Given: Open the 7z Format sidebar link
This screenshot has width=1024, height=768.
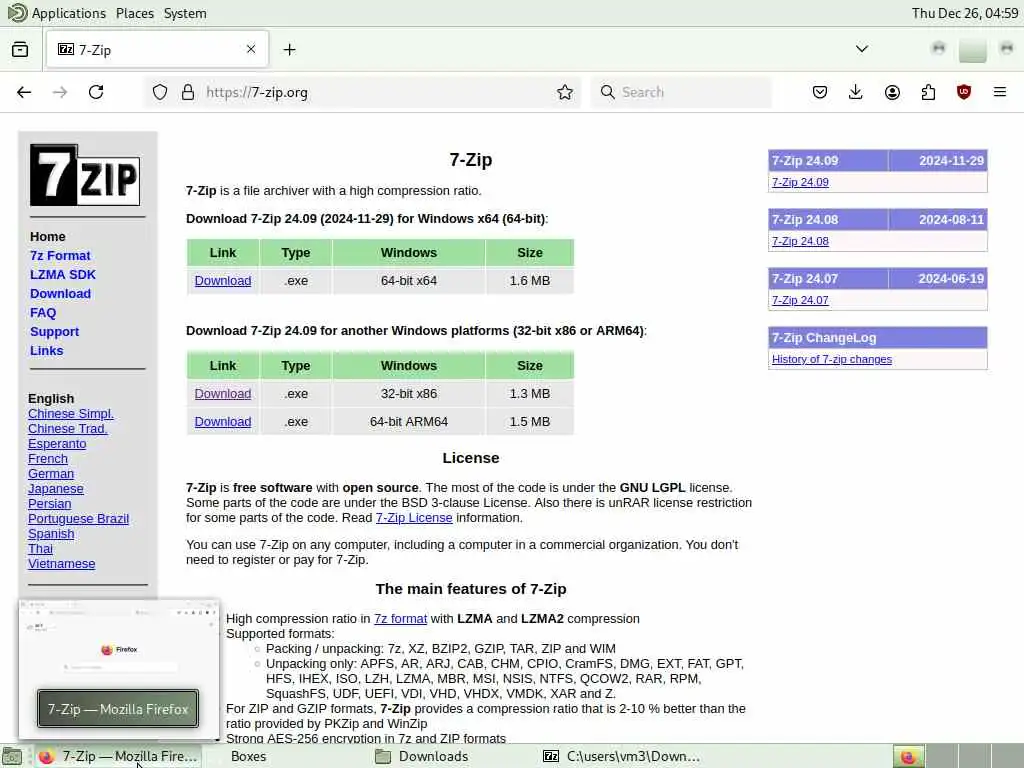Looking at the screenshot, I should (60, 255).
